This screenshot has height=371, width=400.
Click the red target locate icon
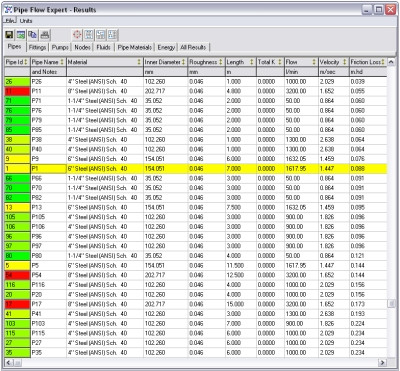click(x=77, y=35)
